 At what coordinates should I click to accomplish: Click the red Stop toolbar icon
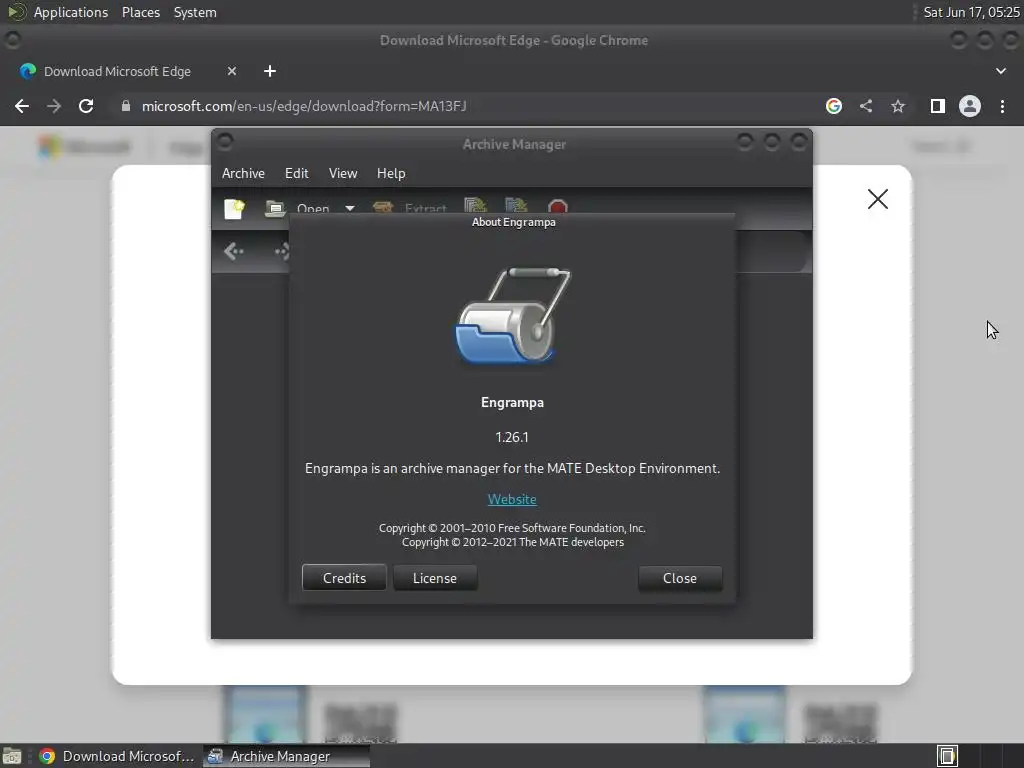click(558, 207)
